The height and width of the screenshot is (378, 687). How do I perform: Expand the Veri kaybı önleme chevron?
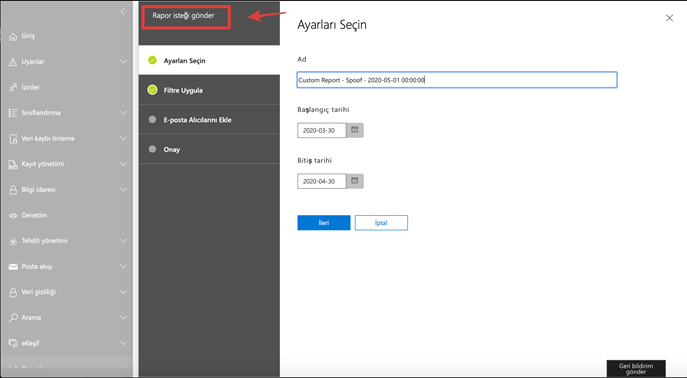coord(124,138)
